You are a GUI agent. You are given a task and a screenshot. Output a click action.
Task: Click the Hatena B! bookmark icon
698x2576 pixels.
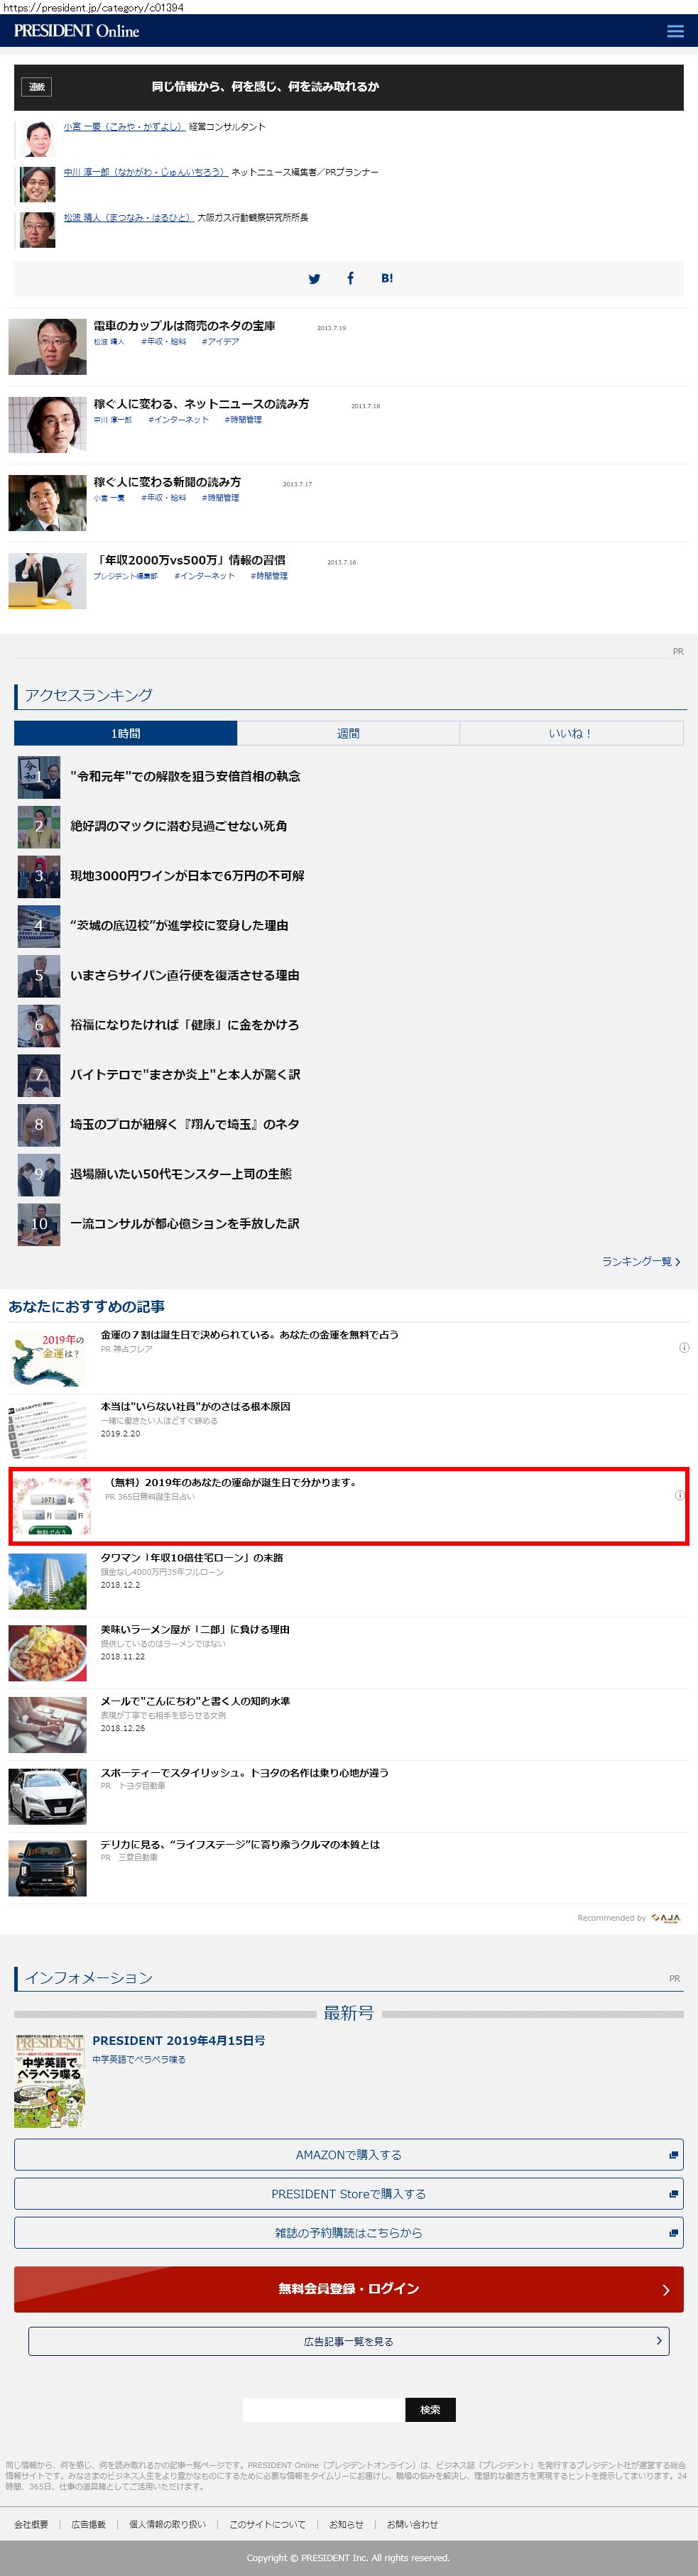point(387,278)
